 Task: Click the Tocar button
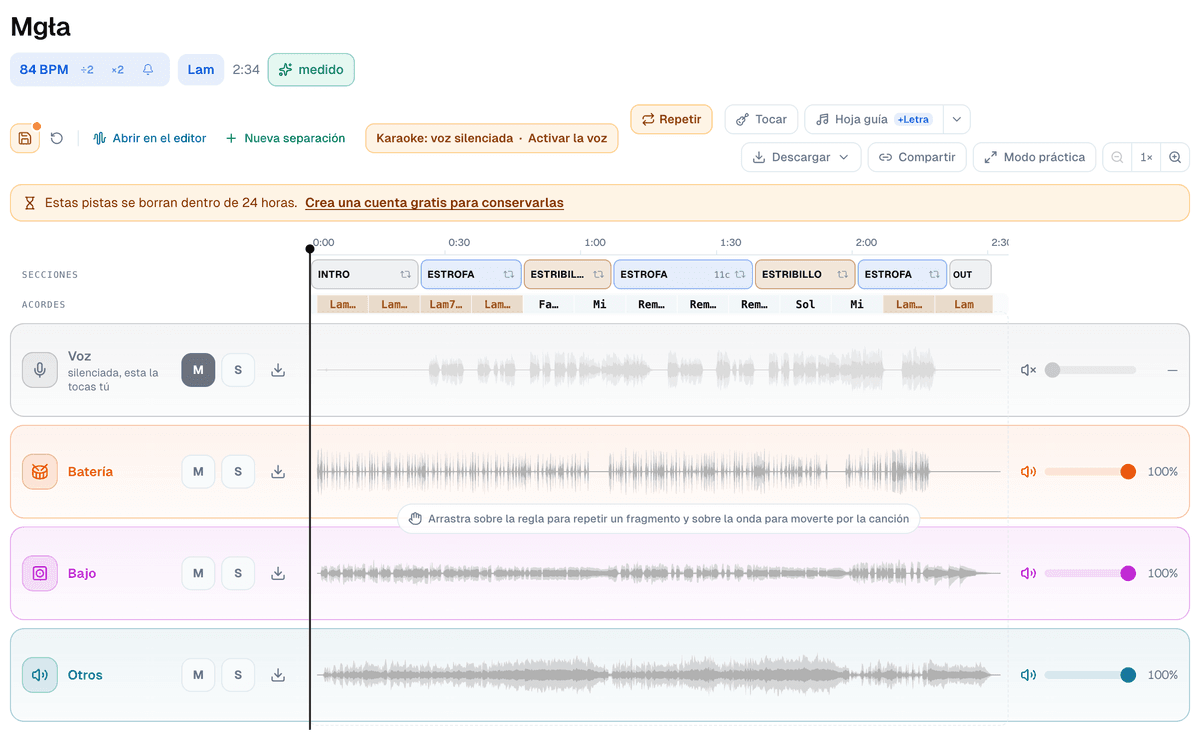(x=762, y=119)
